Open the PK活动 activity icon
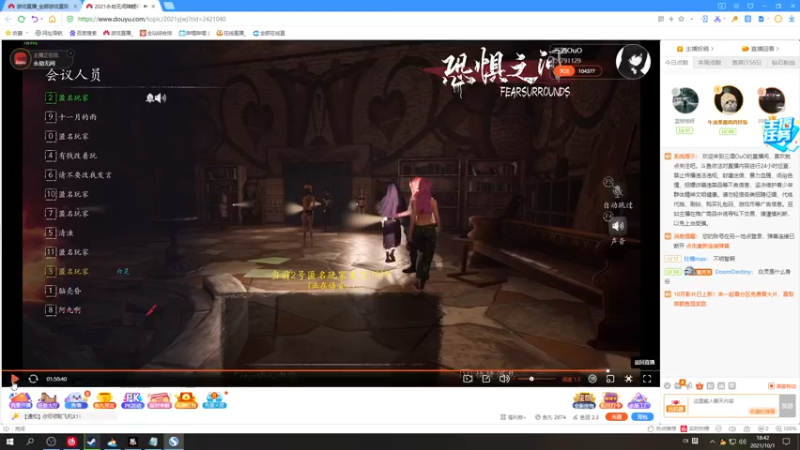This screenshot has height=450, width=800. pos(132,401)
